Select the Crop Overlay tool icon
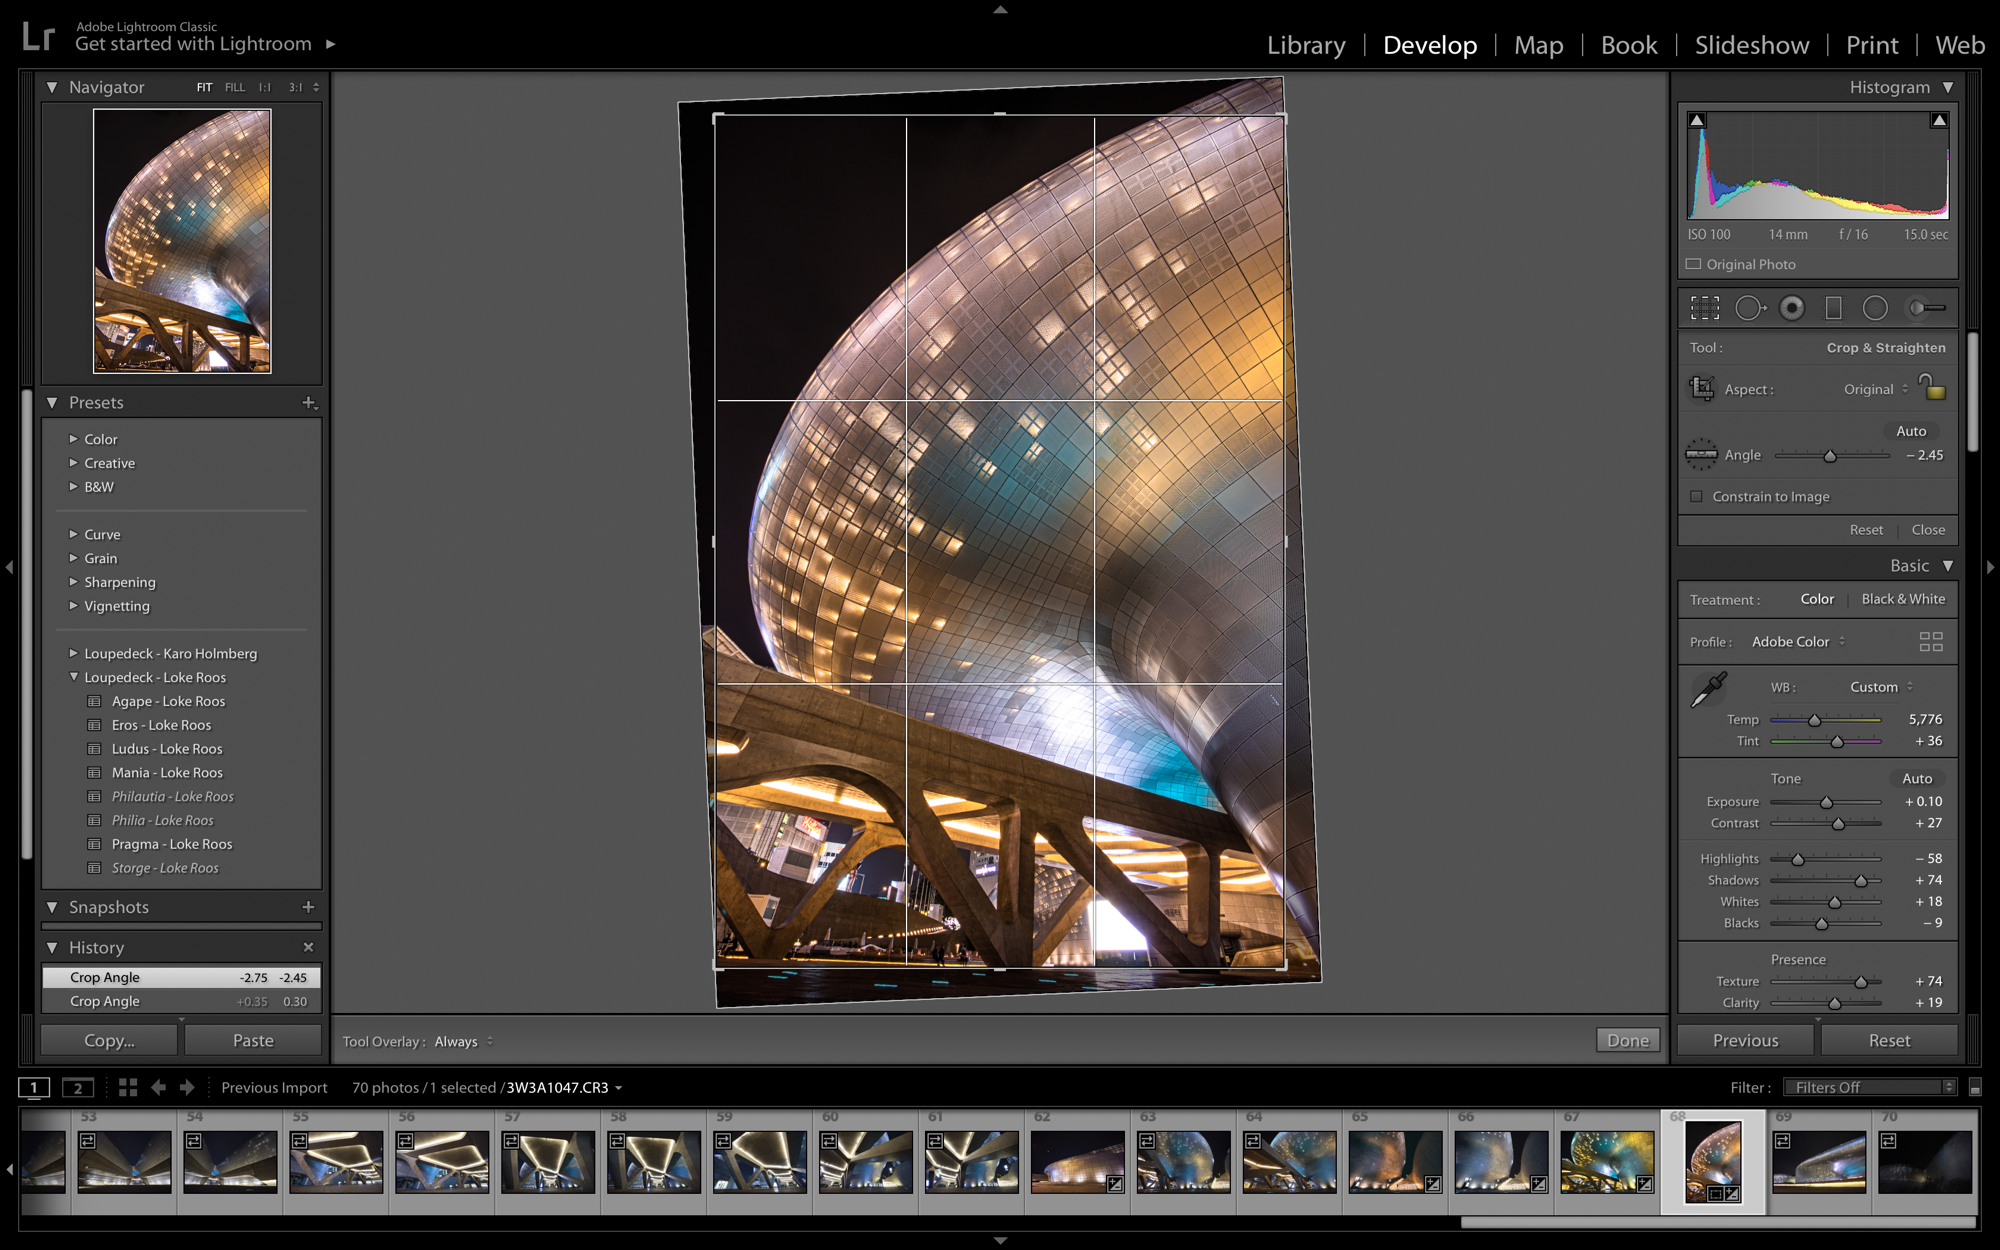 (x=1704, y=308)
